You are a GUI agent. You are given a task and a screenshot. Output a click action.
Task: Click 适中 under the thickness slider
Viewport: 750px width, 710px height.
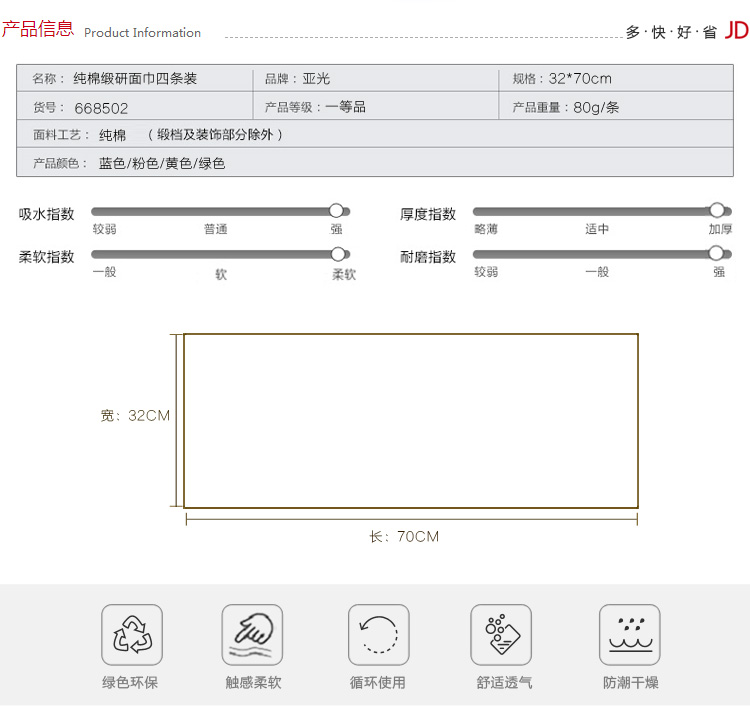[597, 229]
